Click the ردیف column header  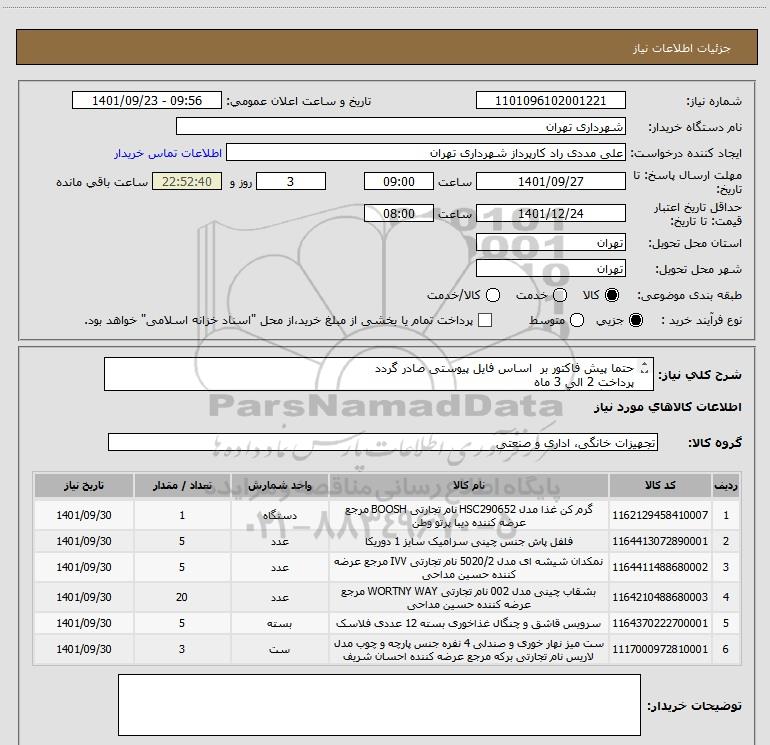coord(726,485)
